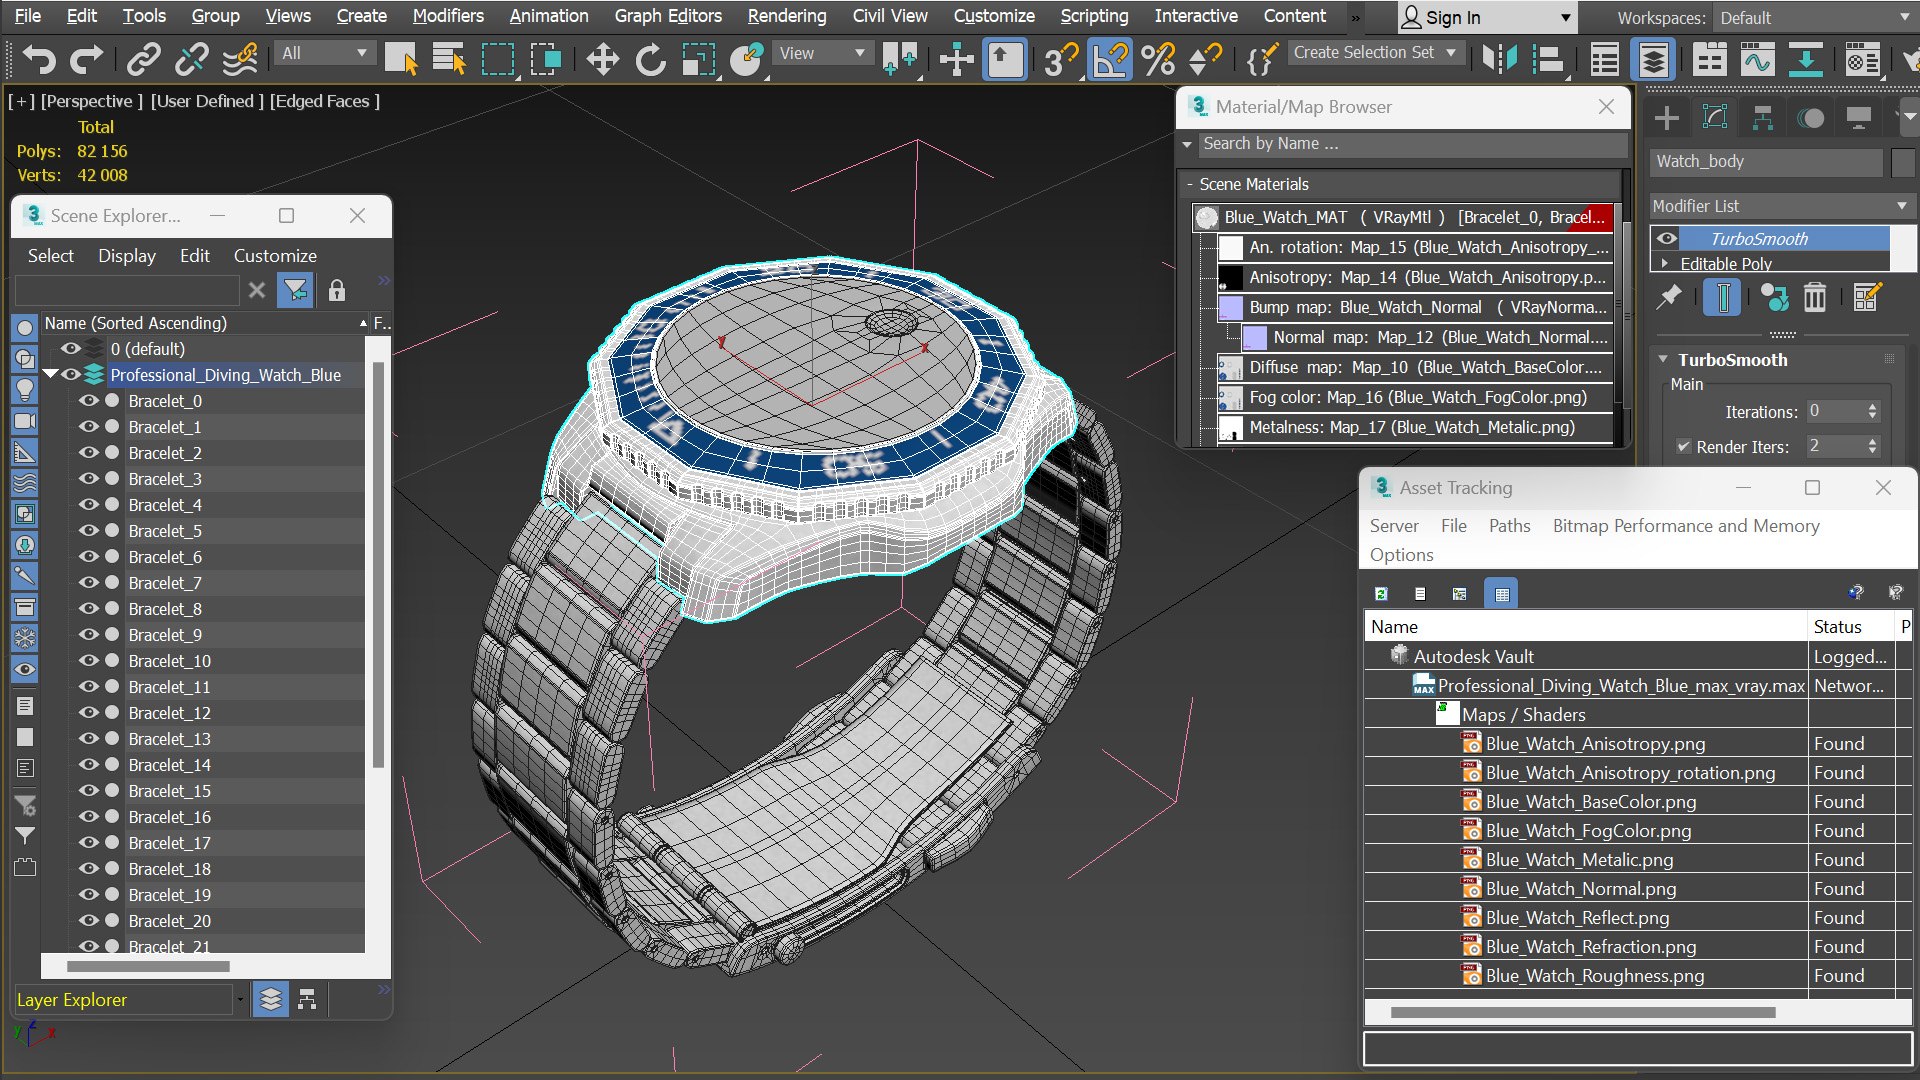
Task: Pick the Select and Rotate tool
Action: [x=651, y=60]
